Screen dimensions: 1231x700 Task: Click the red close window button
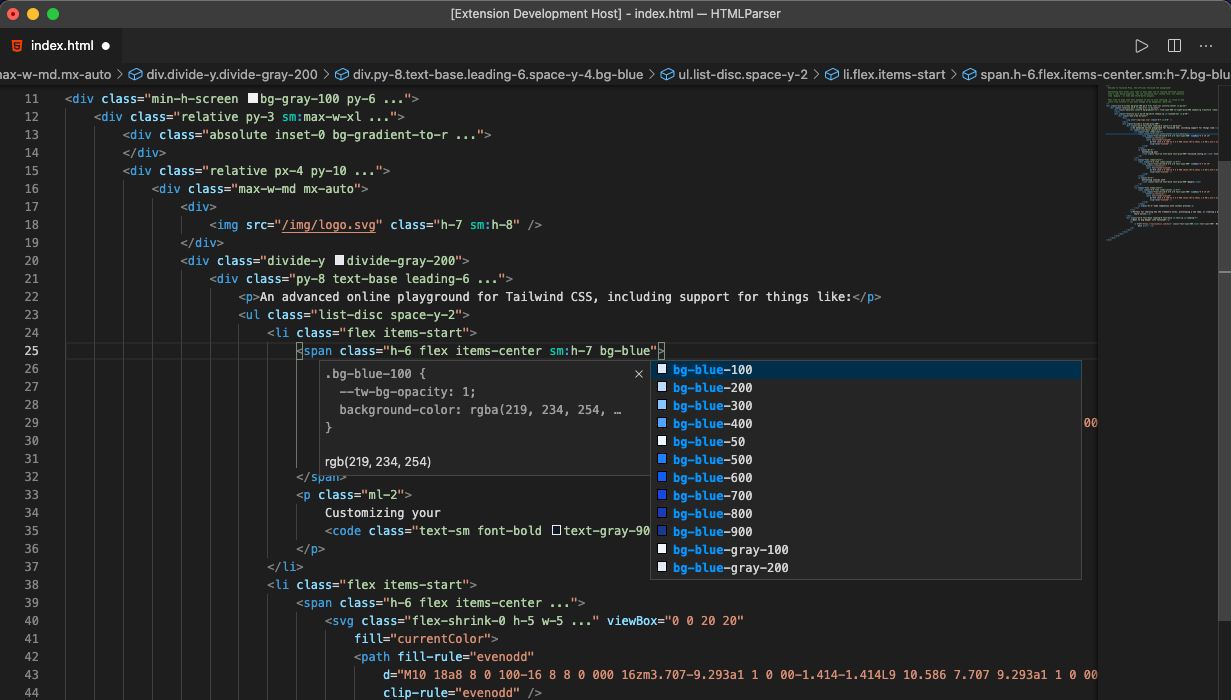coord(13,14)
